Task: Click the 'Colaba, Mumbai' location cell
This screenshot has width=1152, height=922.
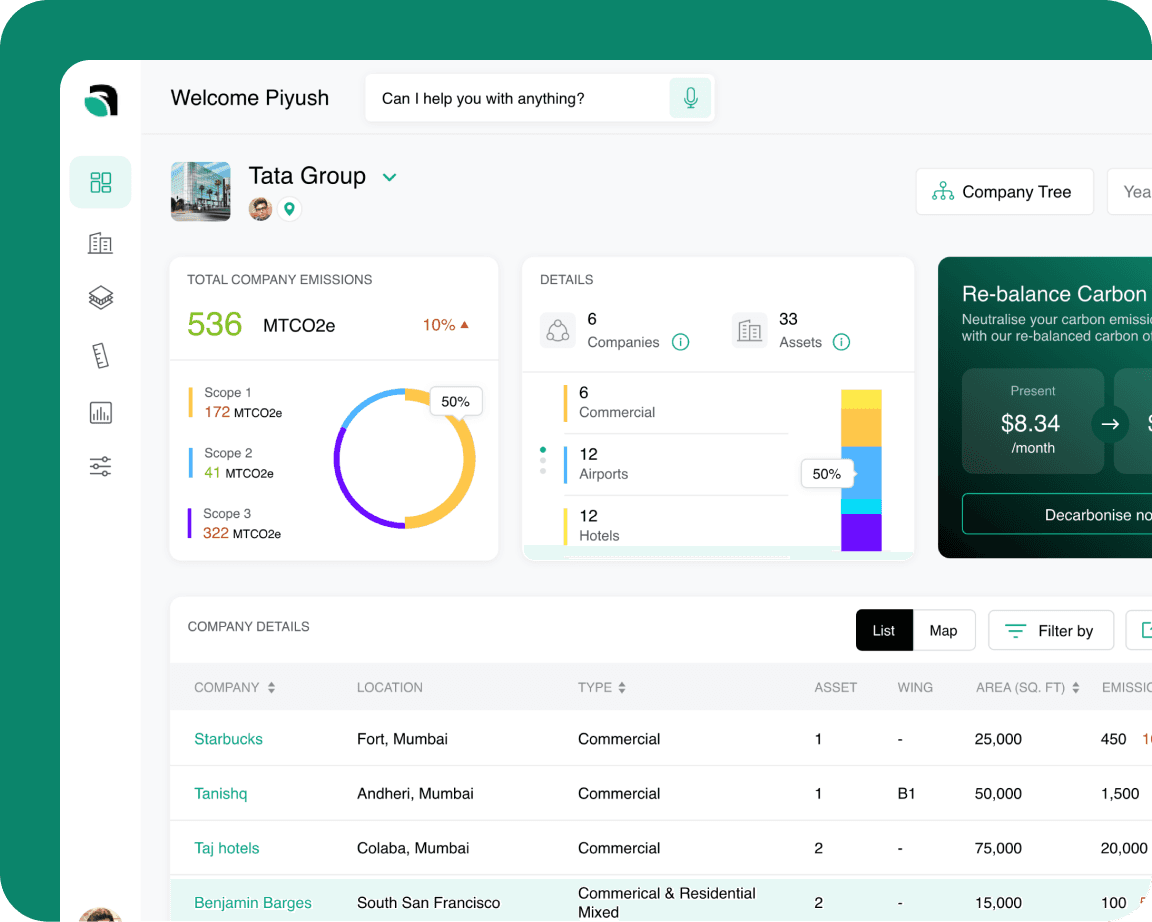Action: (x=413, y=848)
